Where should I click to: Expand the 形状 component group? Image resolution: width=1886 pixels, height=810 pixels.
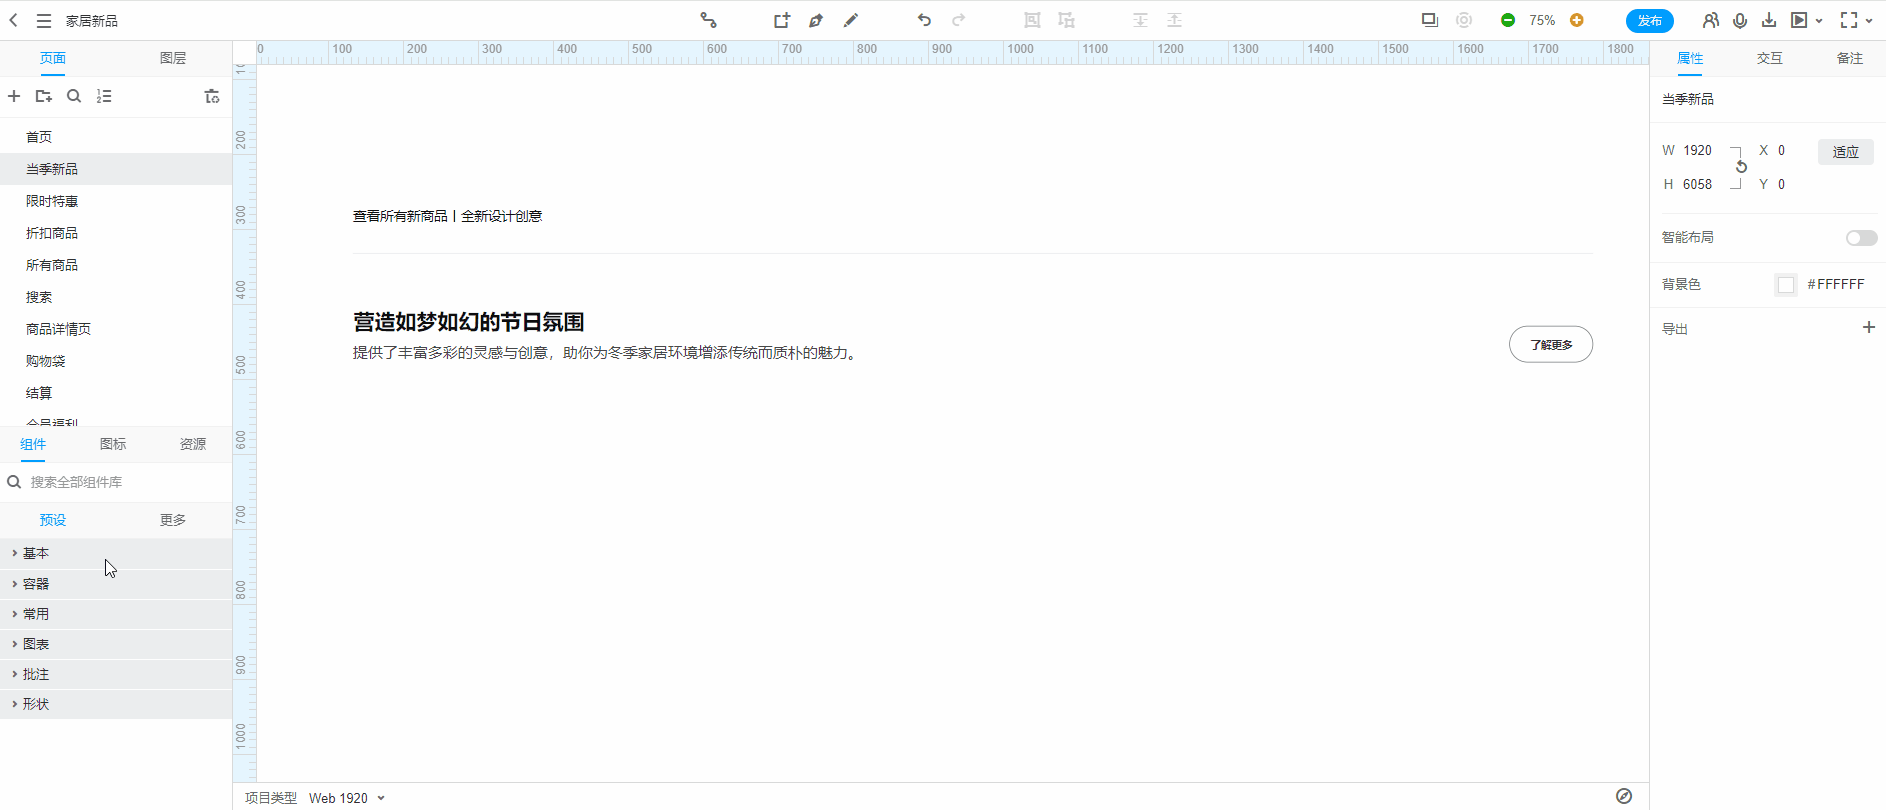click(116, 704)
